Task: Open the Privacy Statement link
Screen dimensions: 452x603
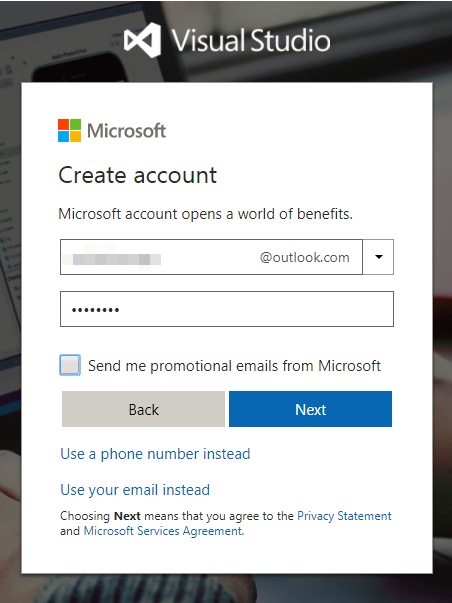Action: tap(344, 516)
